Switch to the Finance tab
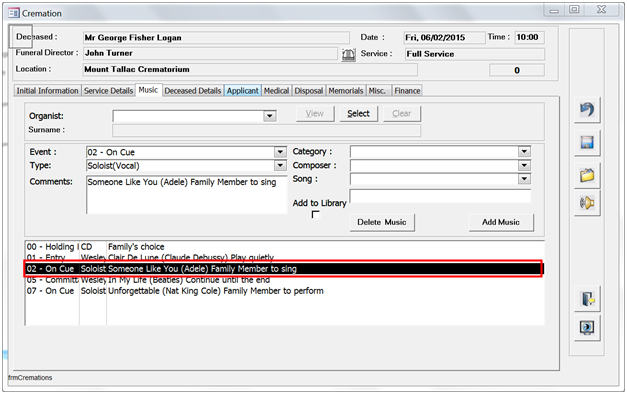The width and height of the screenshot is (627, 394). (x=407, y=91)
